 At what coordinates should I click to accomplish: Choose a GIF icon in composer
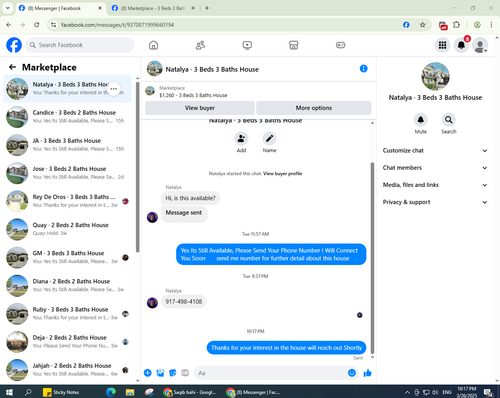click(185, 373)
